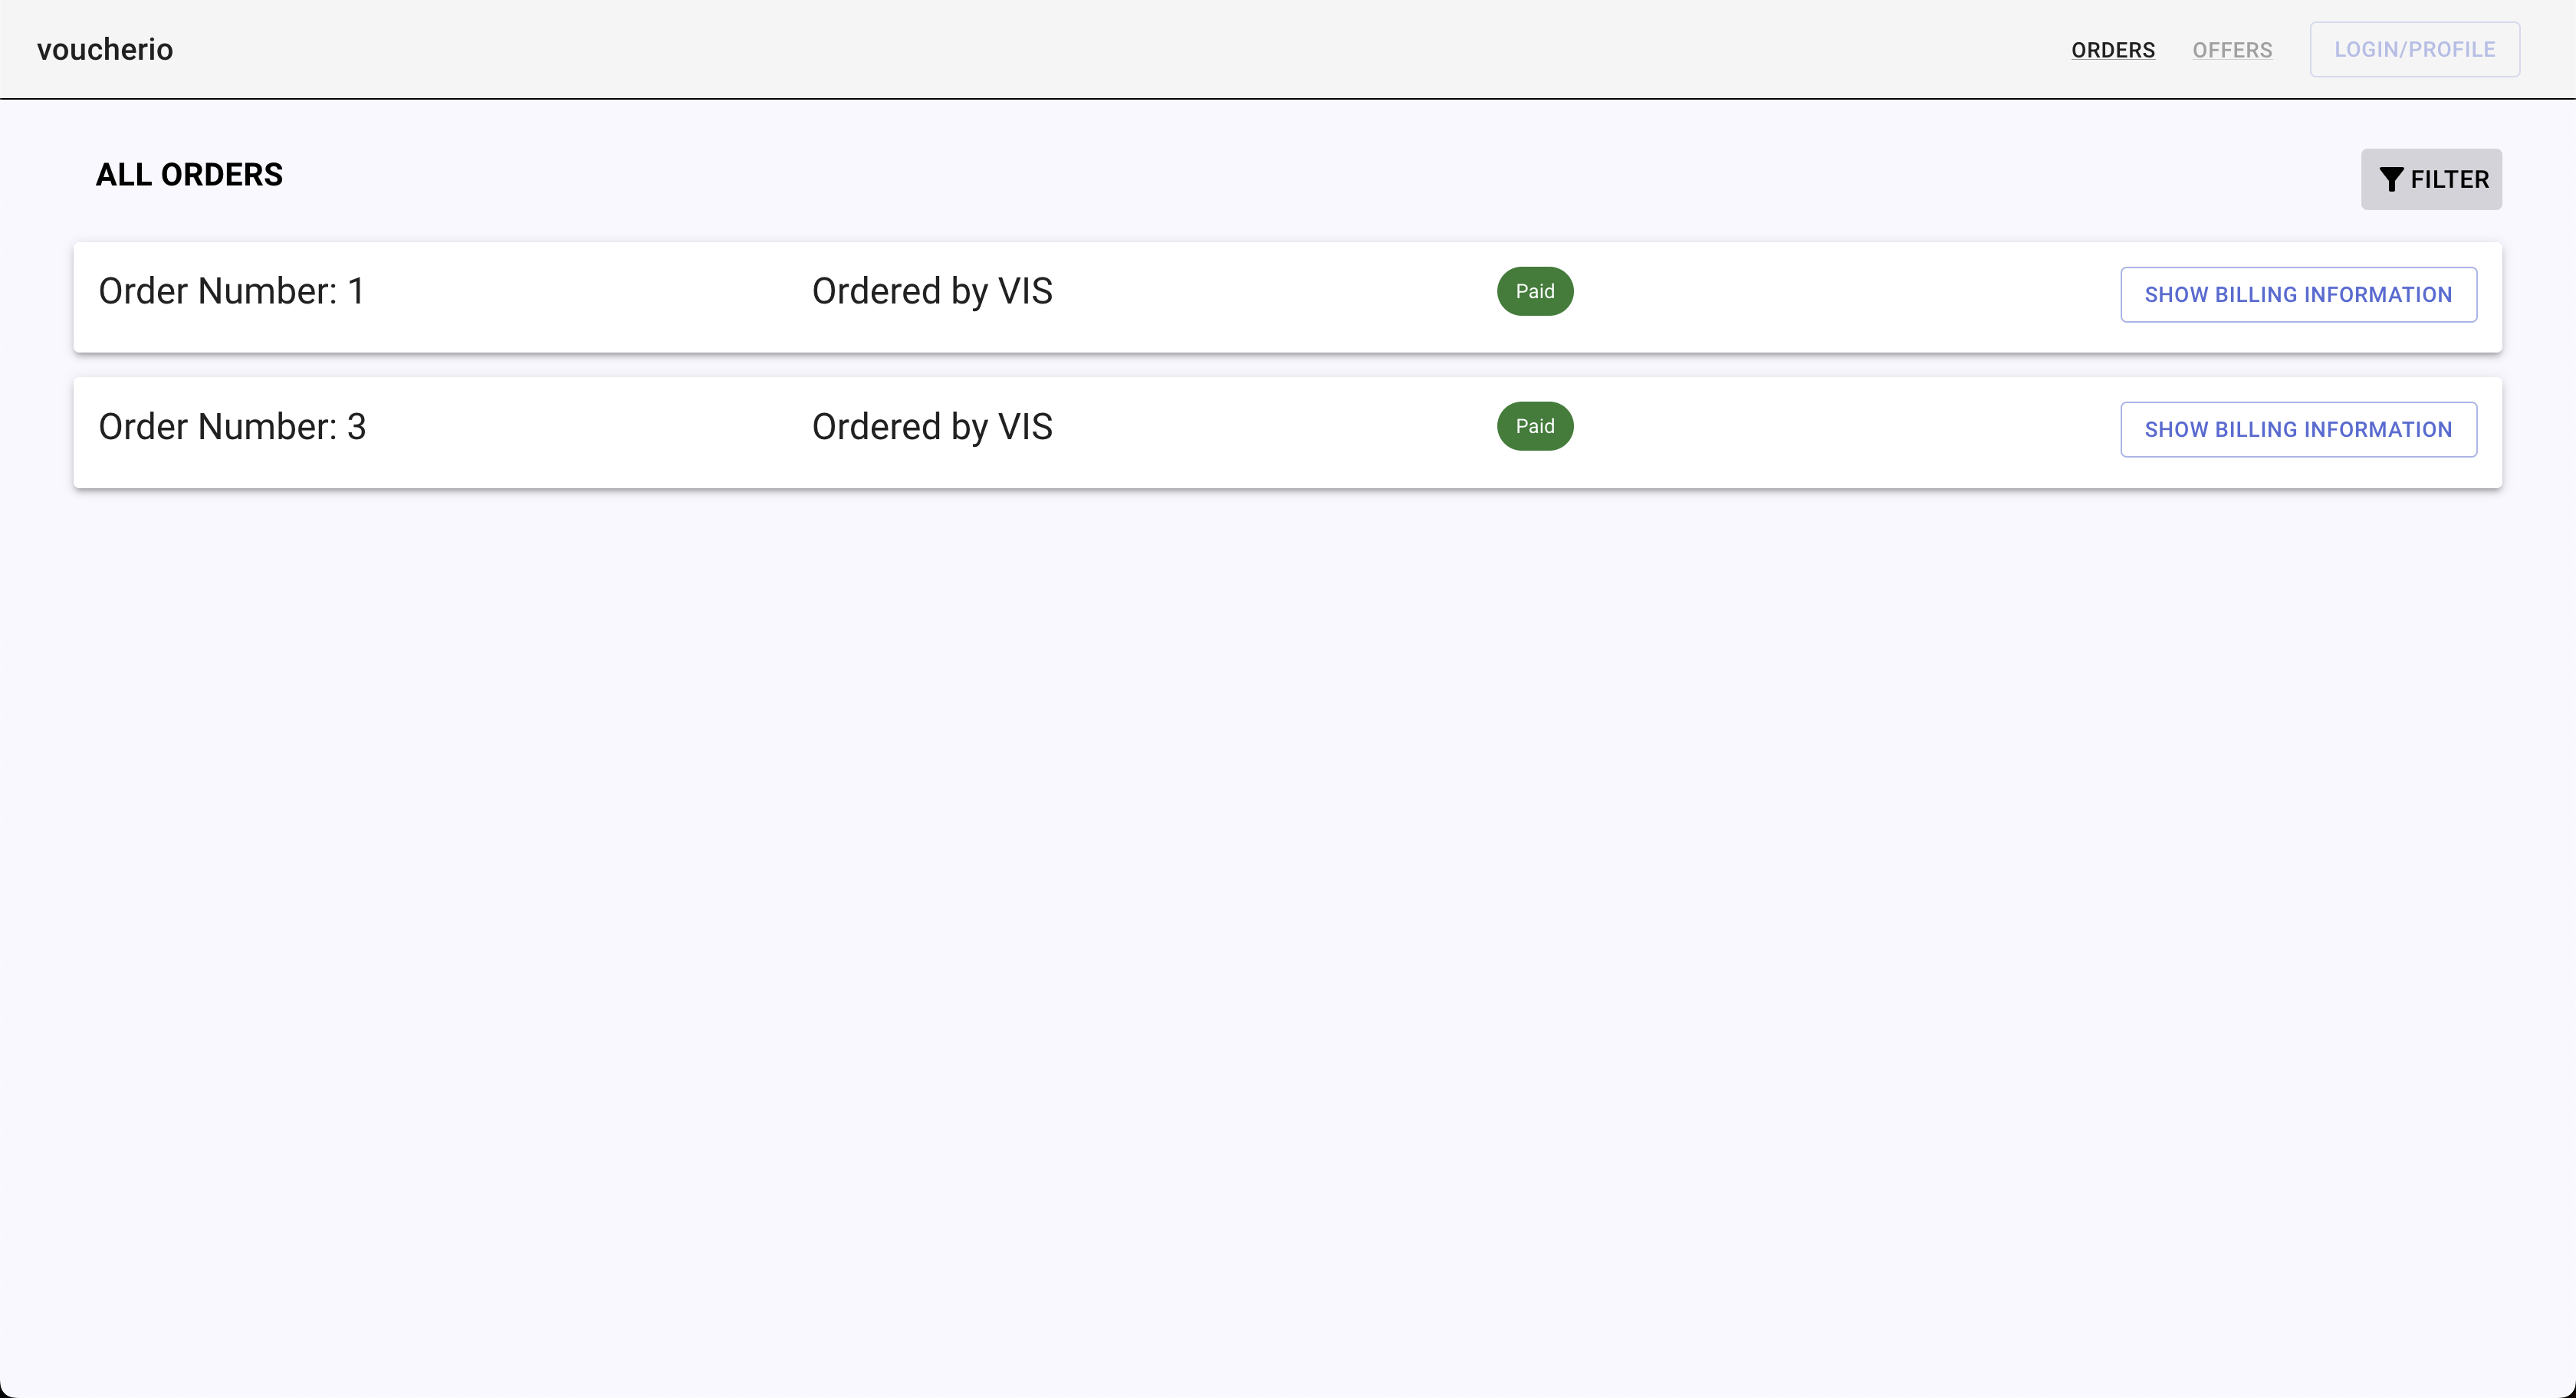The width and height of the screenshot is (2576, 1398).
Task: Click "Ordered by VIS" in Order 1 row
Action: pyautogui.click(x=932, y=291)
